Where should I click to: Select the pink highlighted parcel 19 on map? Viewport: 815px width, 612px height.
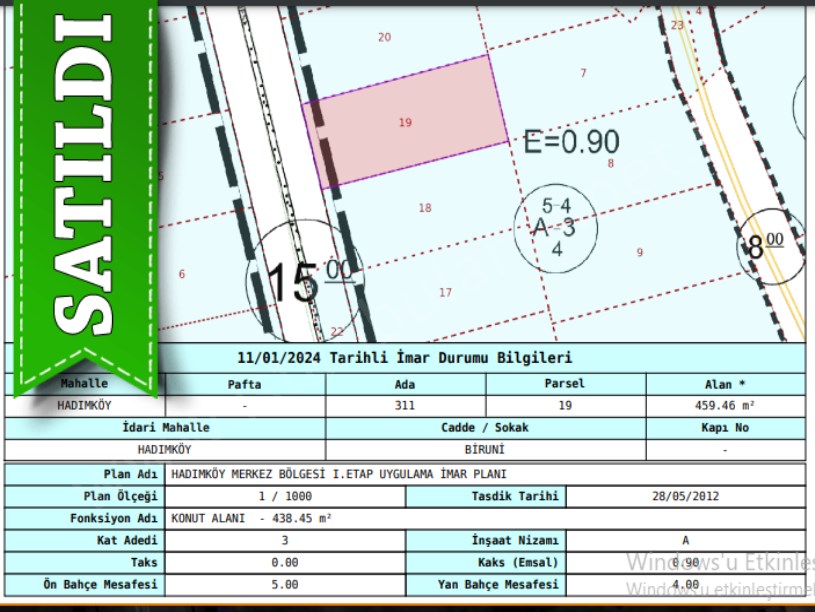tap(406, 122)
